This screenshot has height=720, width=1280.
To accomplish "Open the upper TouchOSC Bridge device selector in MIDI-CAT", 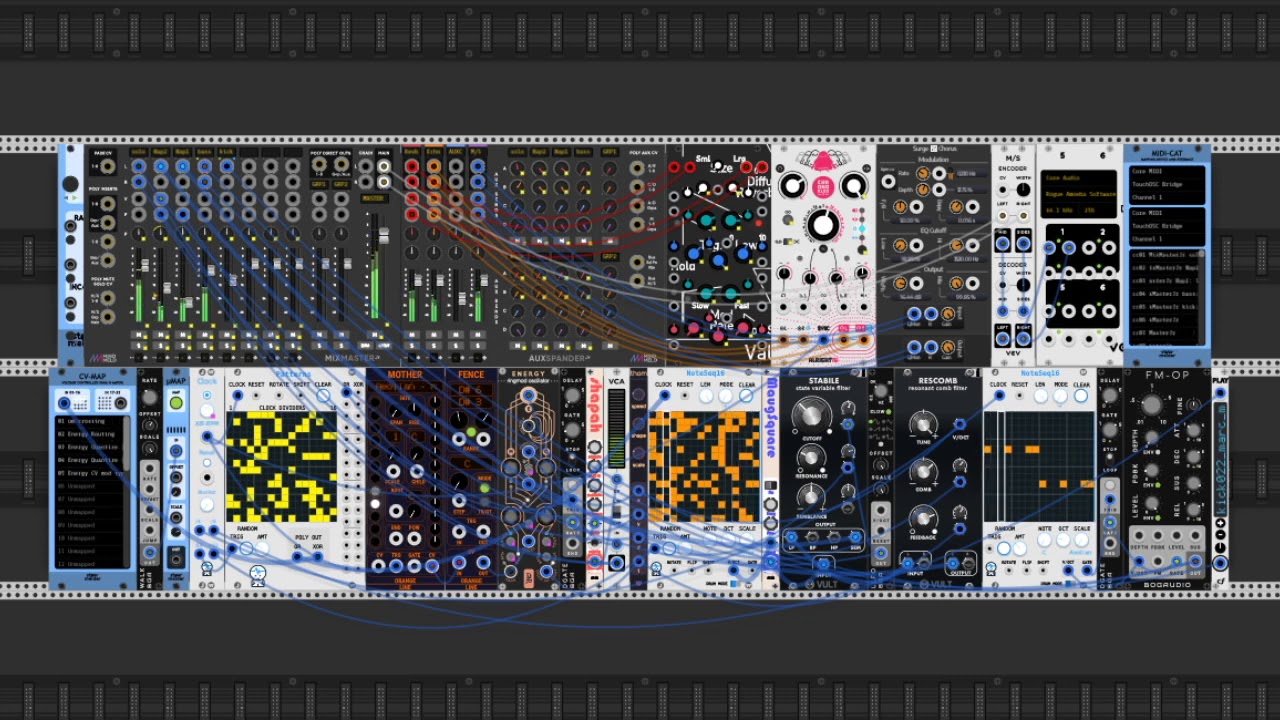I will coord(1167,184).
